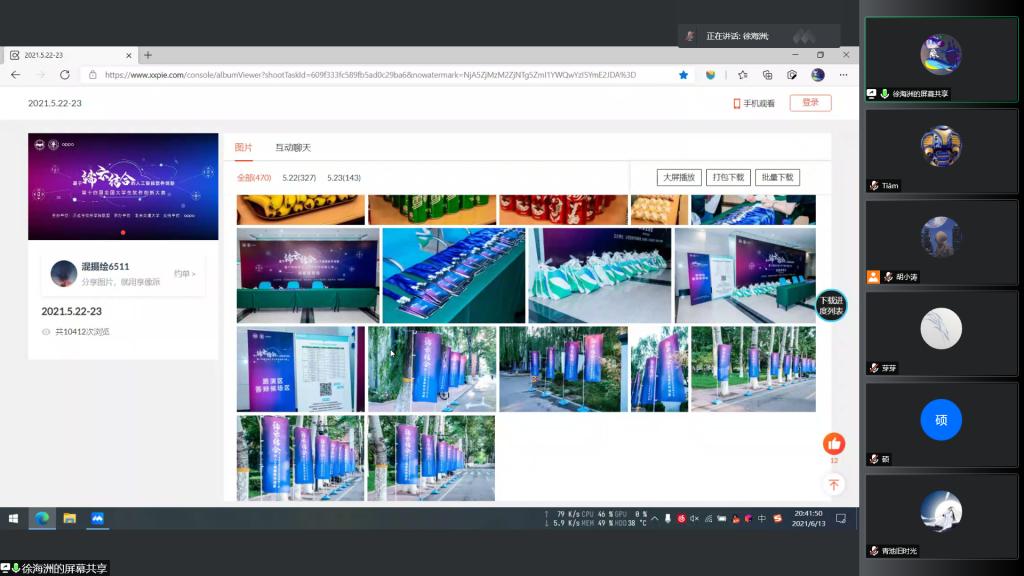The height and width of the screenshot is (576, 1024).
Task: Refresh the page in the browser
Action: [x=65, y=75]
